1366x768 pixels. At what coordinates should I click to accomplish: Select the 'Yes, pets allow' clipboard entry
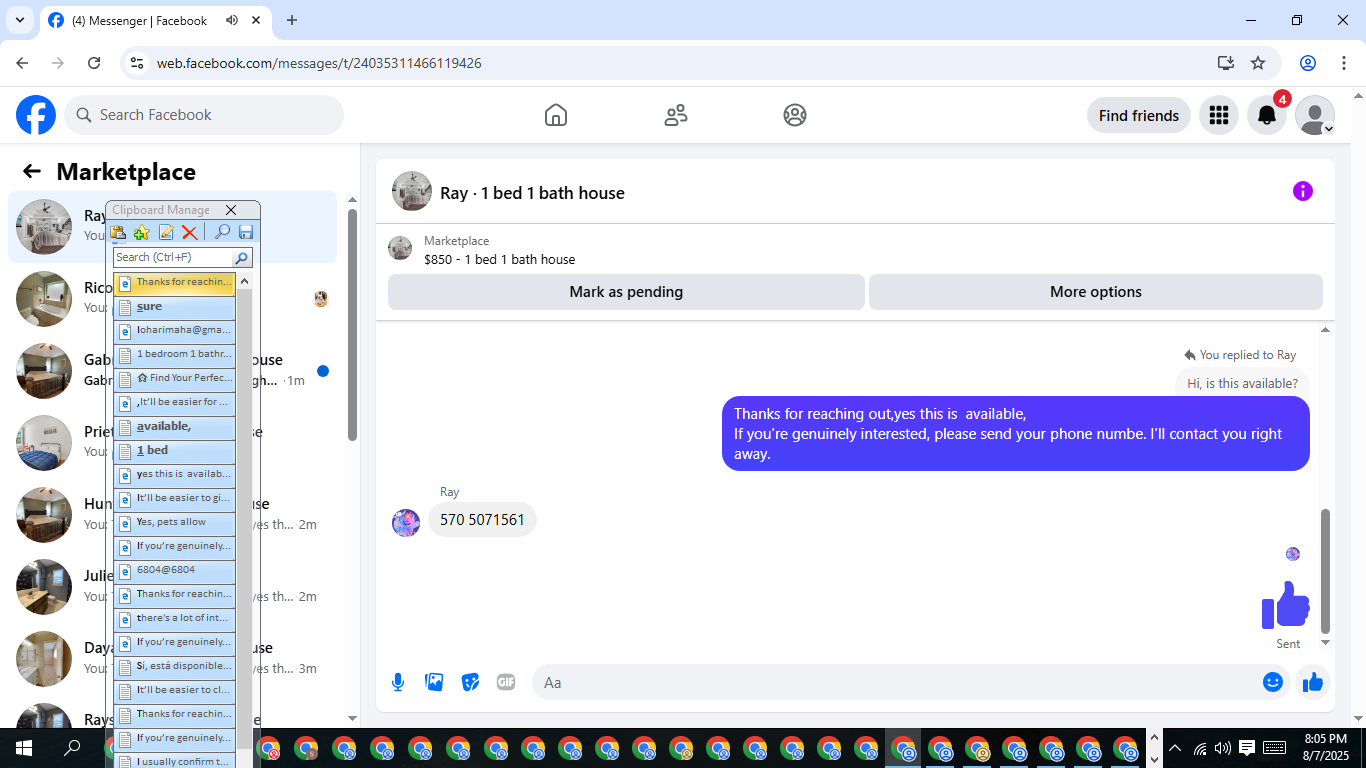pos(174,523)
